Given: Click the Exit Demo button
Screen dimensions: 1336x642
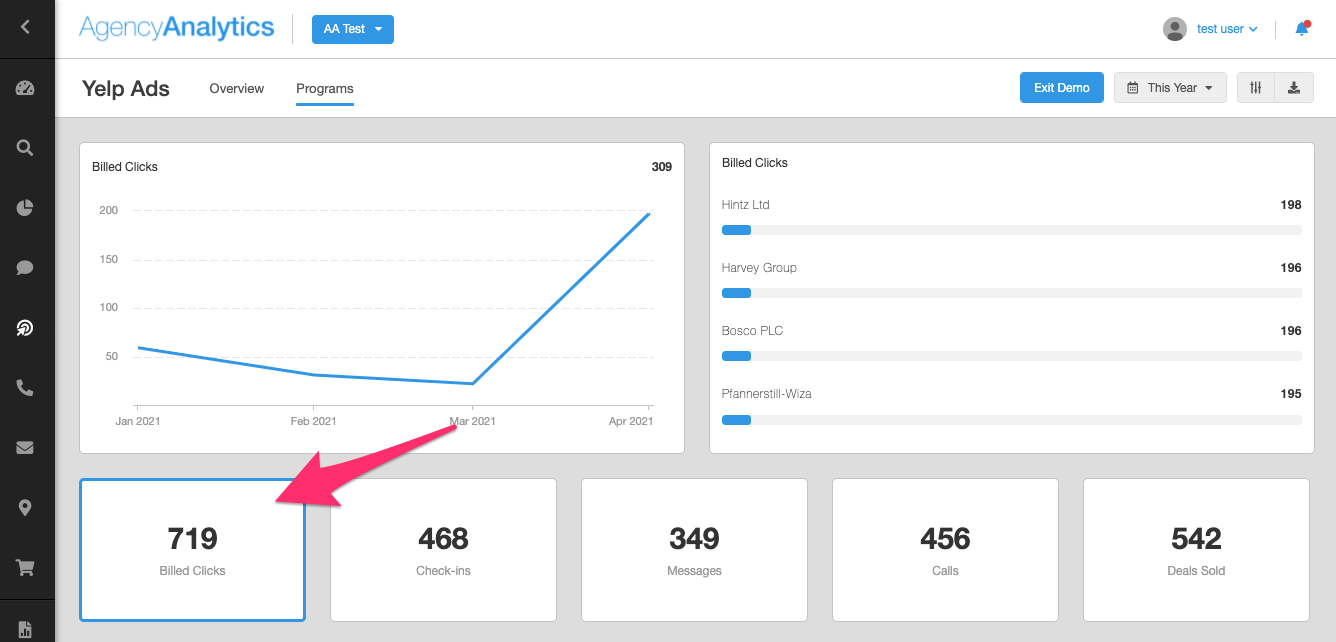Looking at the screenshot, I should 1061,88.
